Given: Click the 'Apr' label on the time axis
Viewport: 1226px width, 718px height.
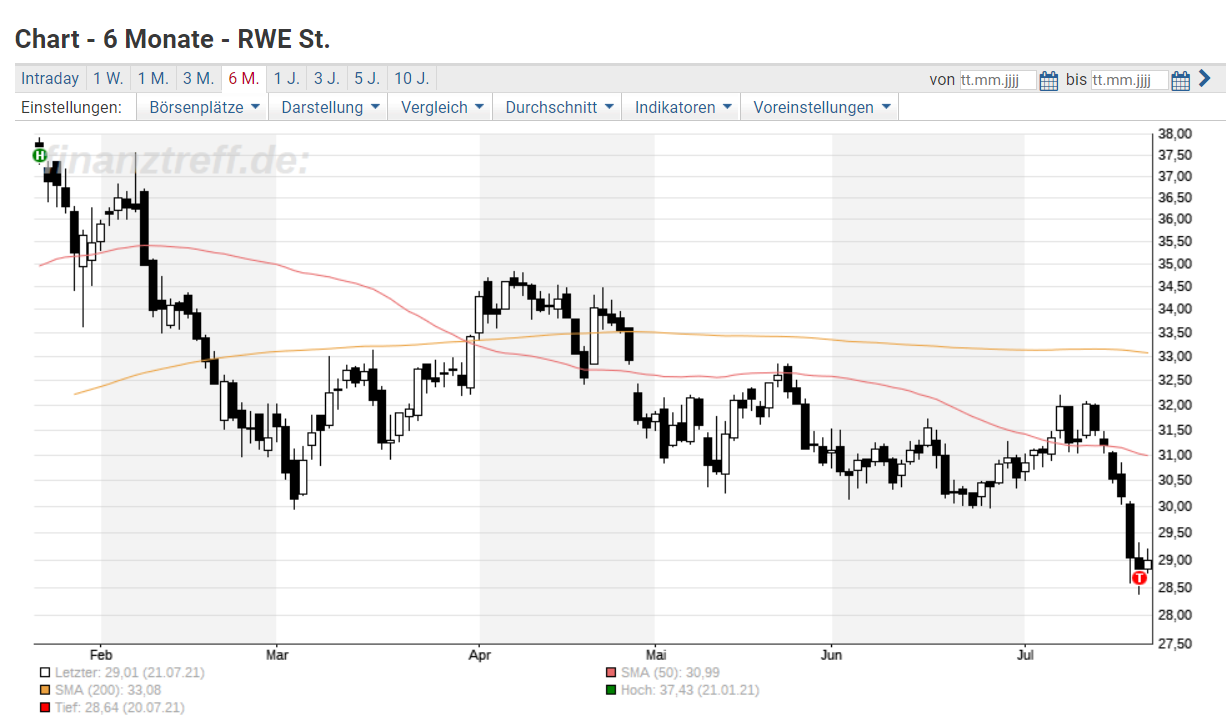Looking at the screenshot, I should click(480, 656).
